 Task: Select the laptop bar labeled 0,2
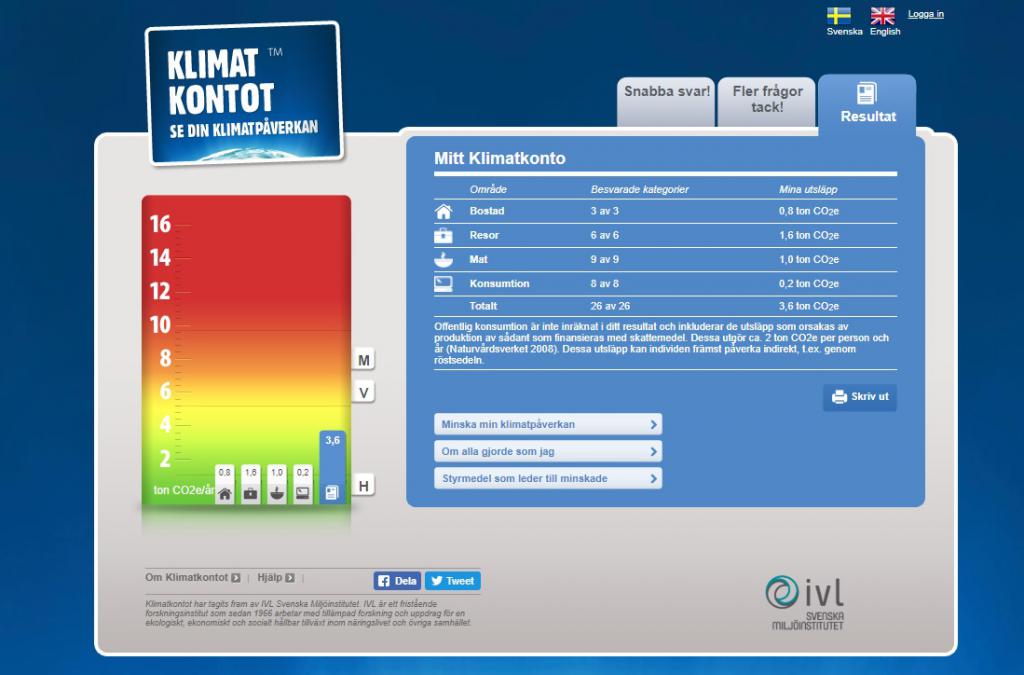(303, 484)
